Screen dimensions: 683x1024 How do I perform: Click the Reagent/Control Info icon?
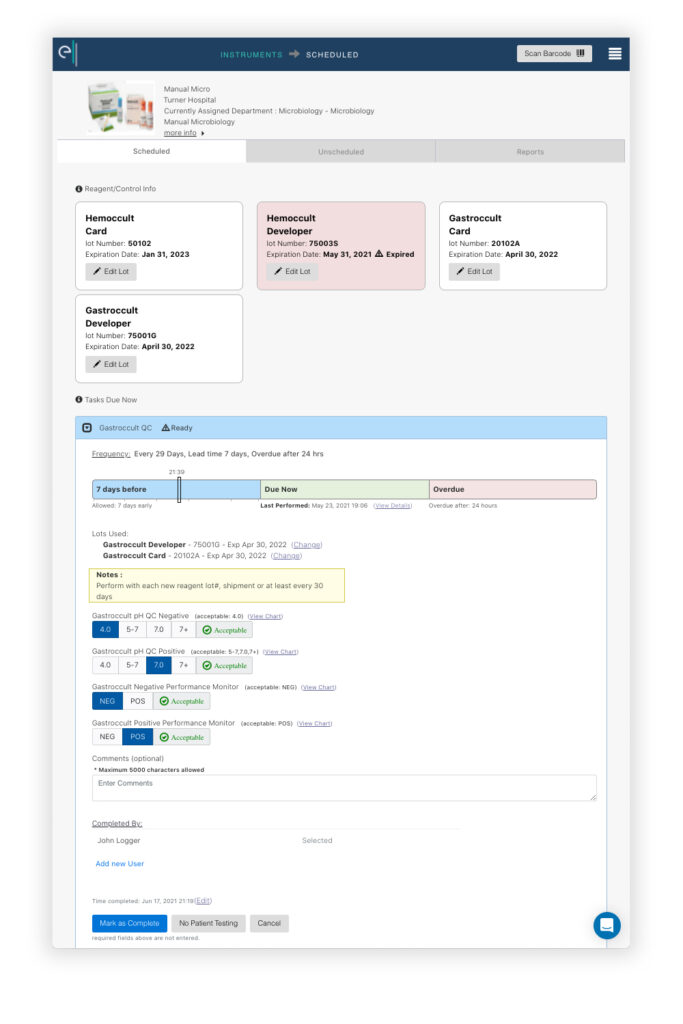pyautogui.click(x=79, y=189)
